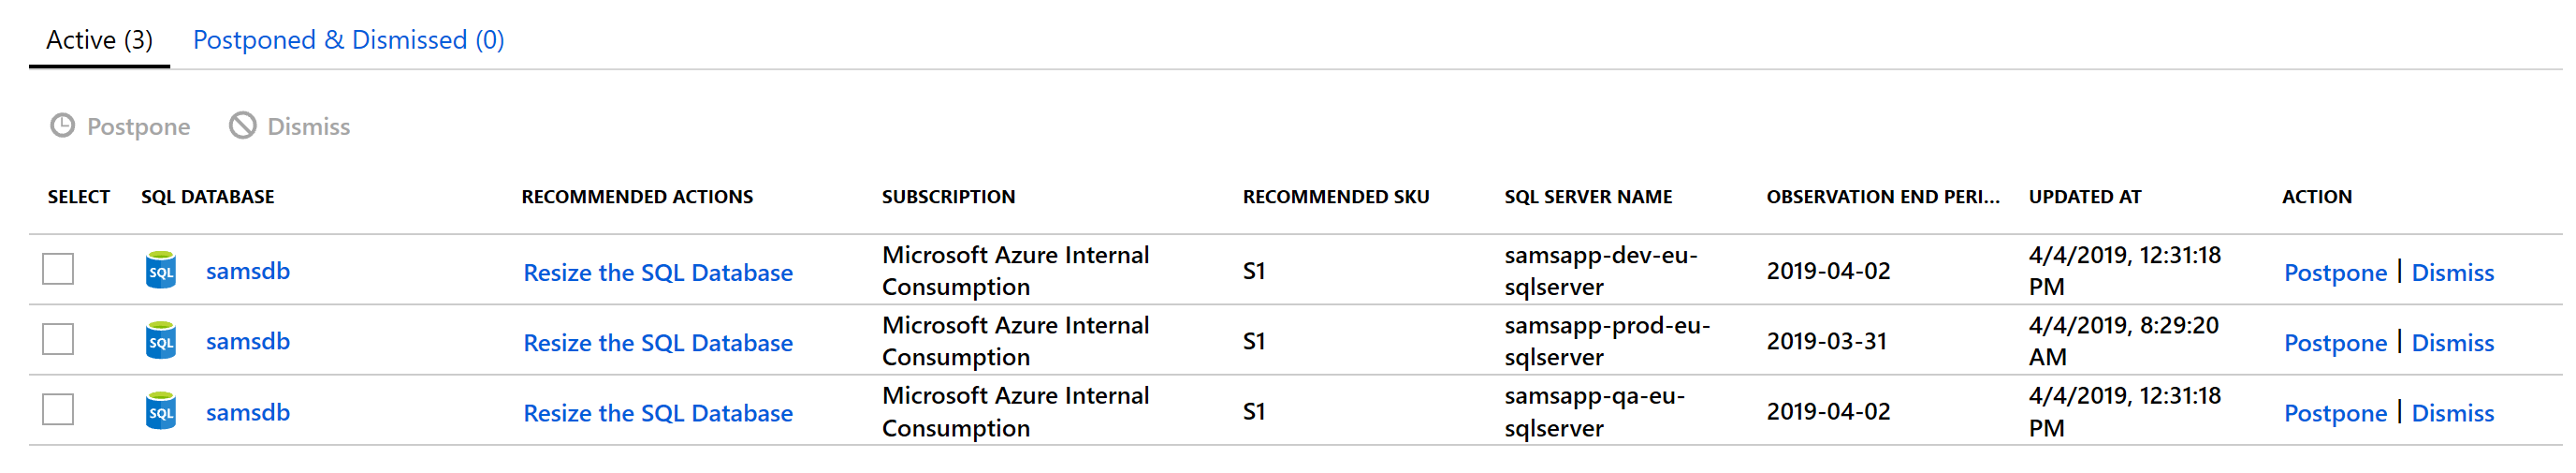Click the UPDATED AT column header

(2085, 197)
